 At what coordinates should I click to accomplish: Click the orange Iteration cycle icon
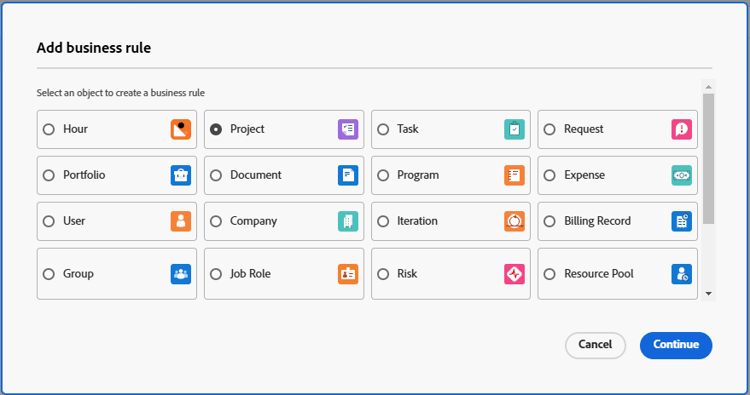coord(514,221)
